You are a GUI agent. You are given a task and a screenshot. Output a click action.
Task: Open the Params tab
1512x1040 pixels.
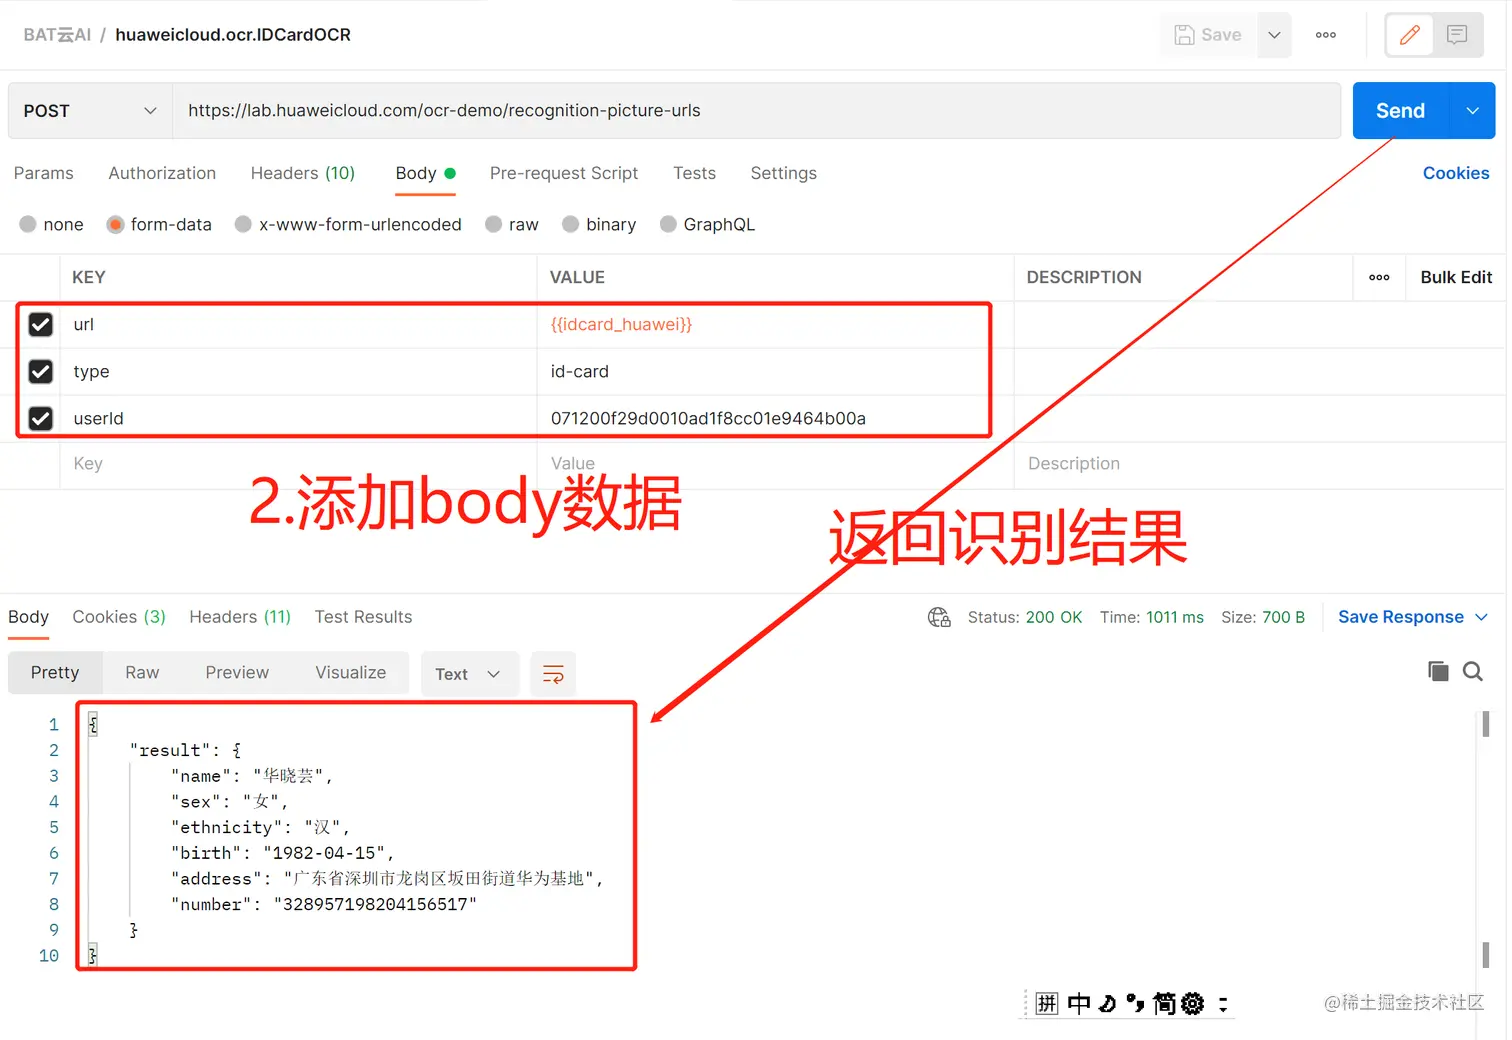(x=44, y=173)
